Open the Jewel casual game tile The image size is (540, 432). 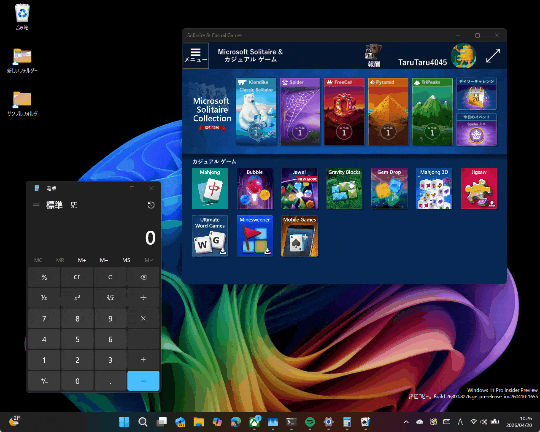coord(300,188)
